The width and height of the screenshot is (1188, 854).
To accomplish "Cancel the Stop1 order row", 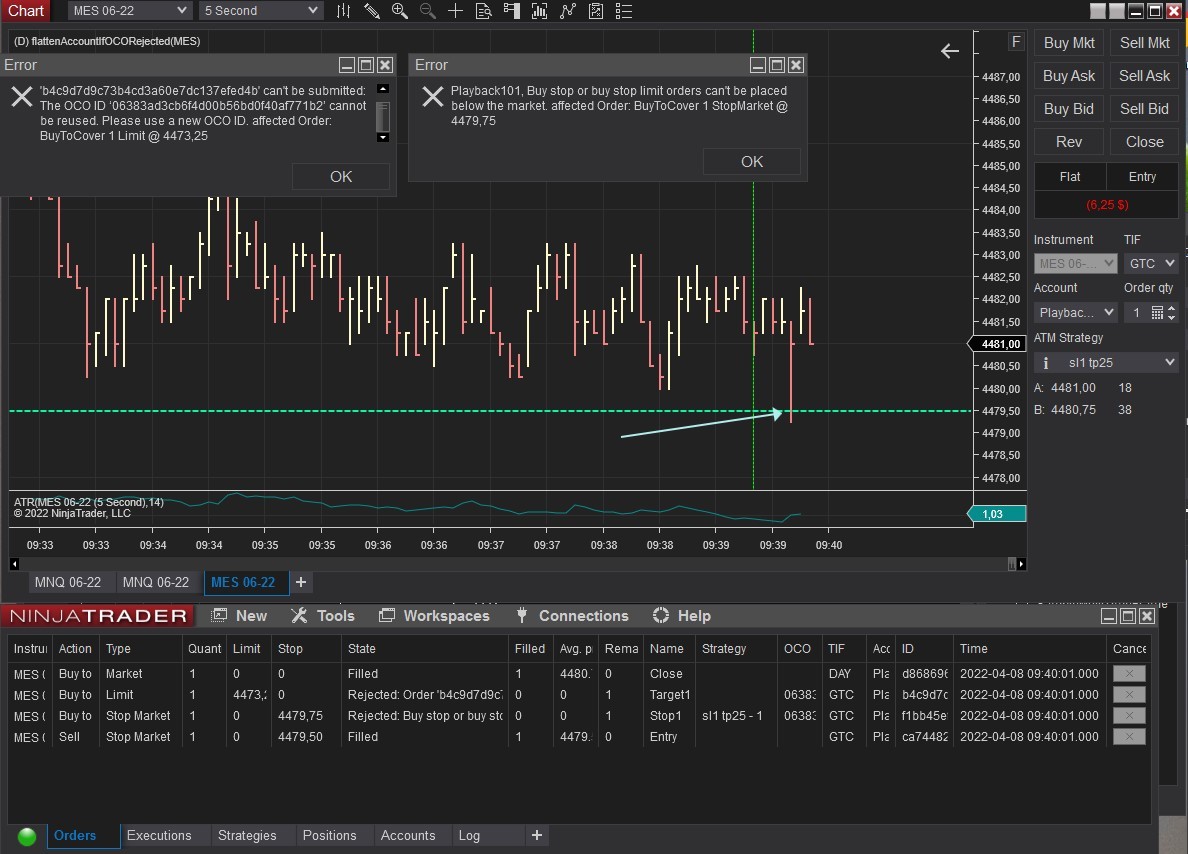I will [x=1129, y=716].
